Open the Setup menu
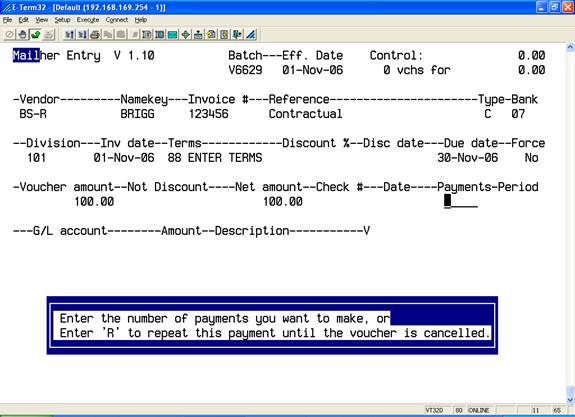Viewport: 575px width, 417px height. coord(62,20)
